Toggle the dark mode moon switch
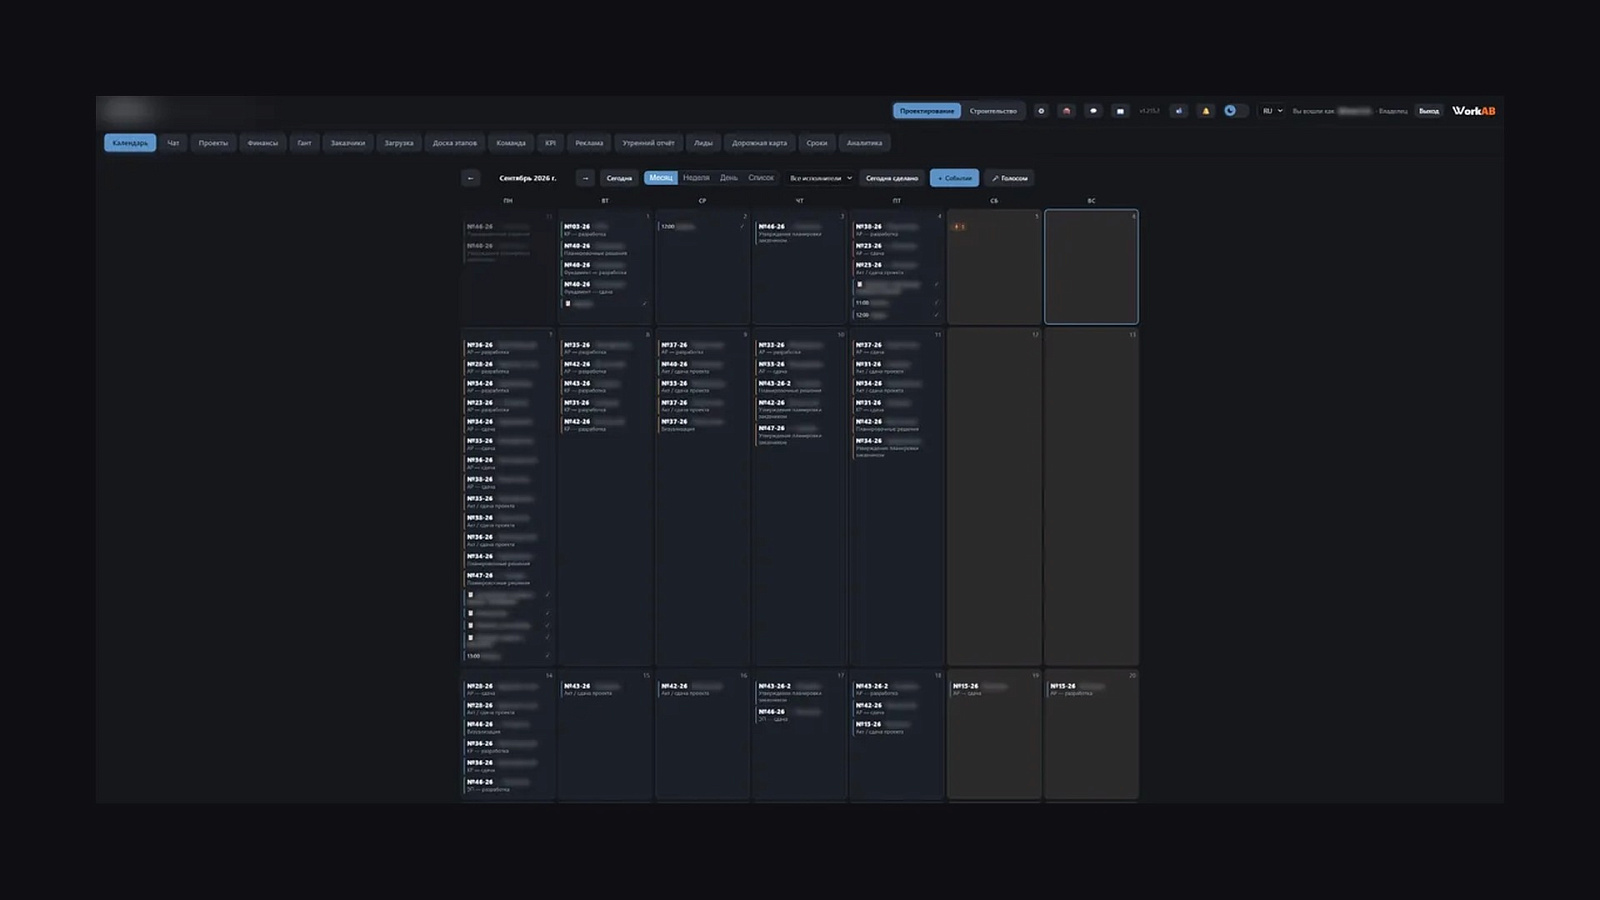 click(1235, 111)
